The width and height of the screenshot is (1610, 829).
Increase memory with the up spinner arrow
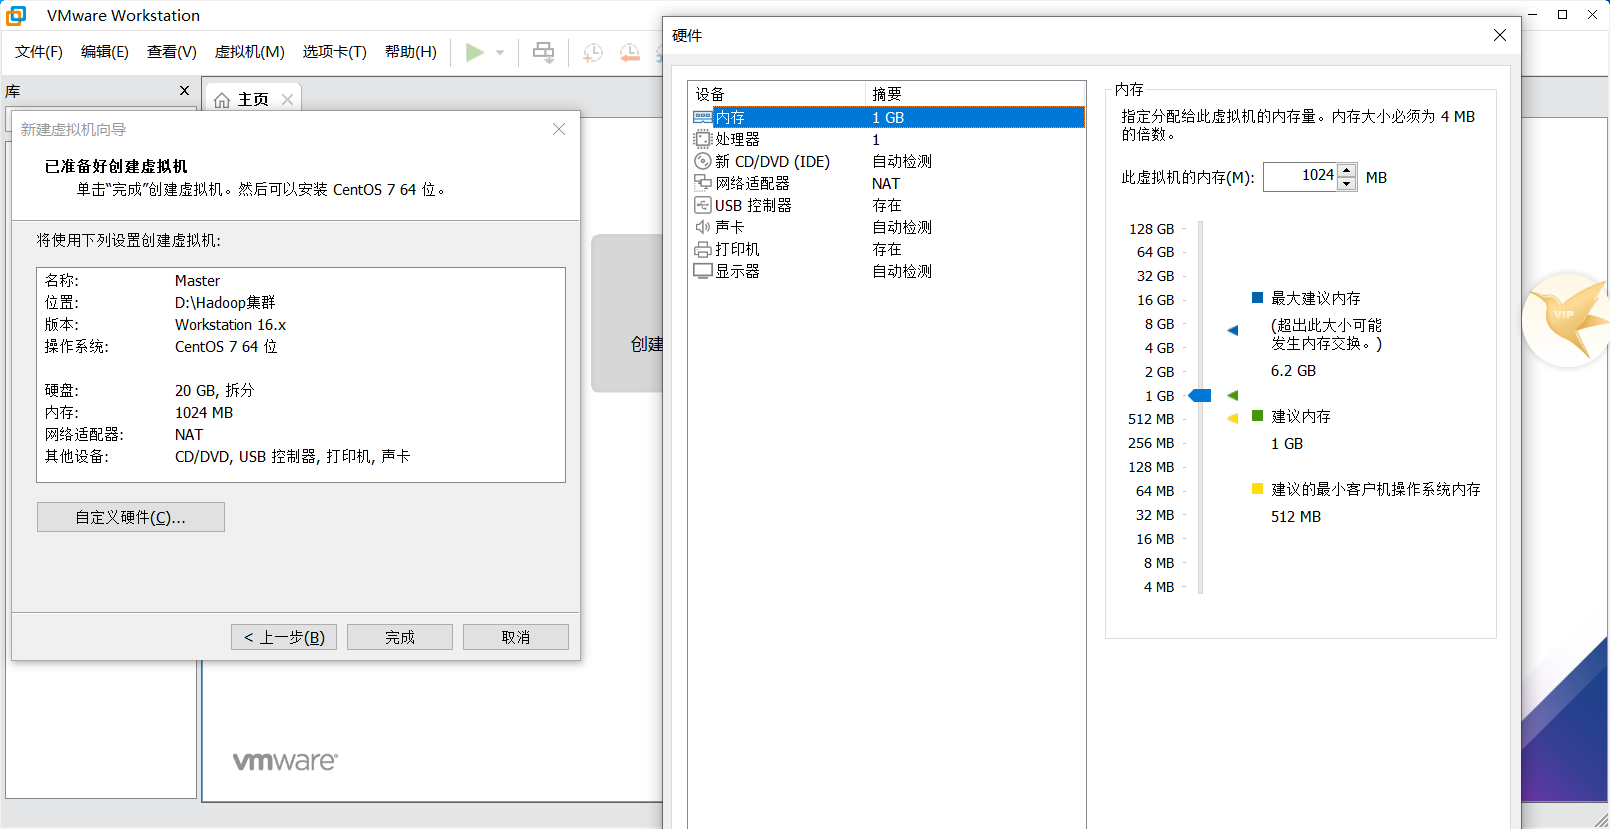1347,170
